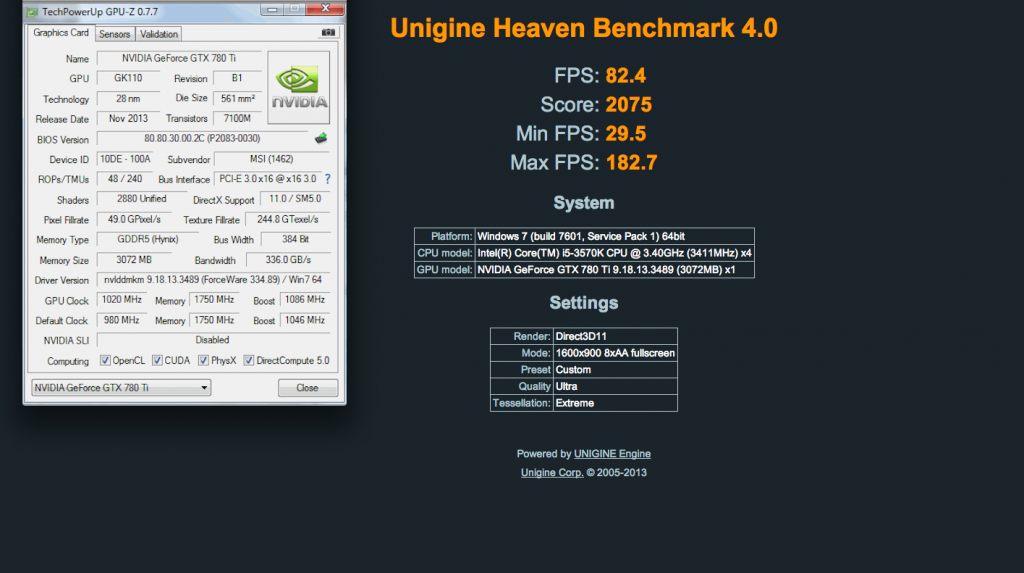This screenshot has height=573, width=1024.
Task: Toggle the OpenCL checkbox
Action: pyautogui.click(x=105, y=361)
